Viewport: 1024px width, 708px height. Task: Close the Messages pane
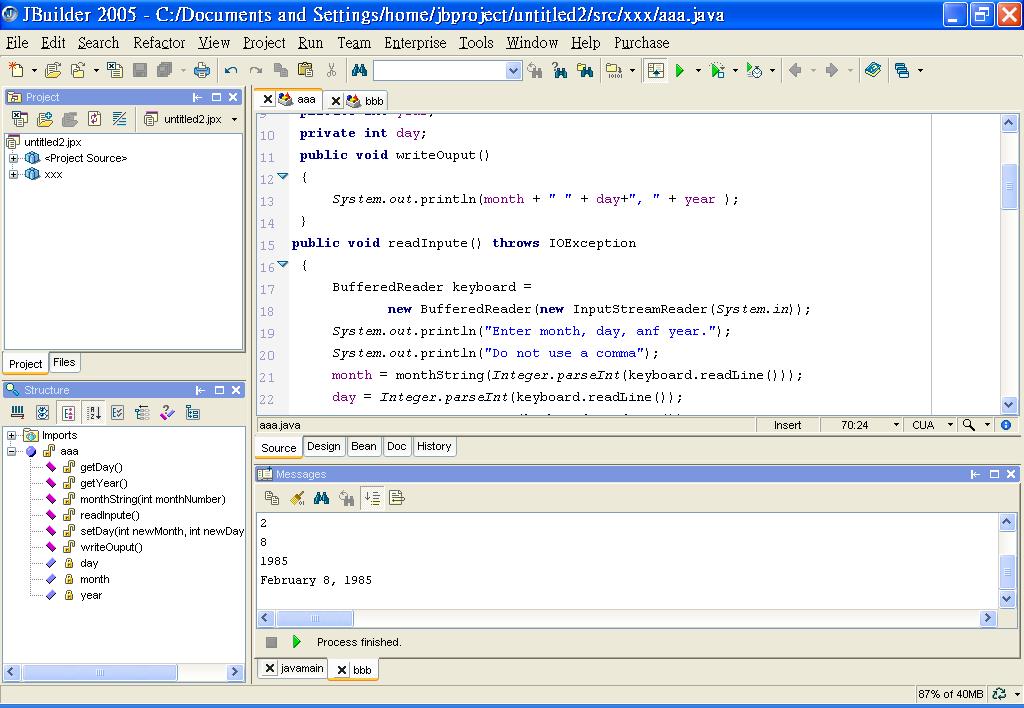click(1011, 474)
